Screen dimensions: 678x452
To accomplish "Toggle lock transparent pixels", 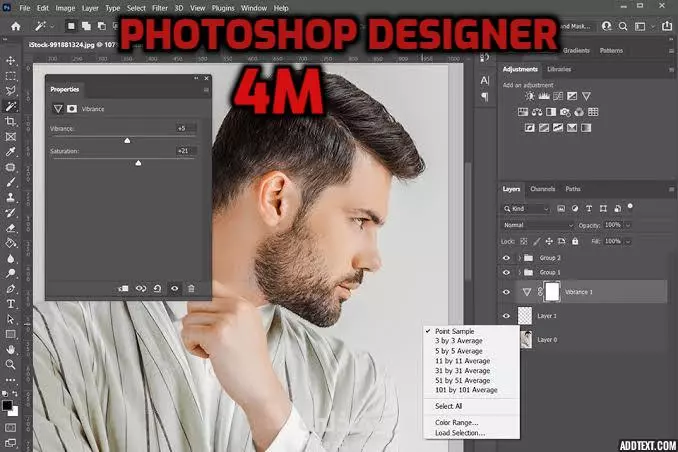I will coord(524,241).
